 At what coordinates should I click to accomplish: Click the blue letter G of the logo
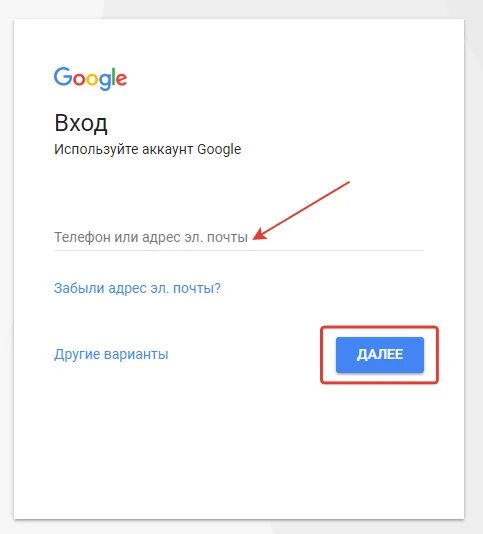pos(63,76)
